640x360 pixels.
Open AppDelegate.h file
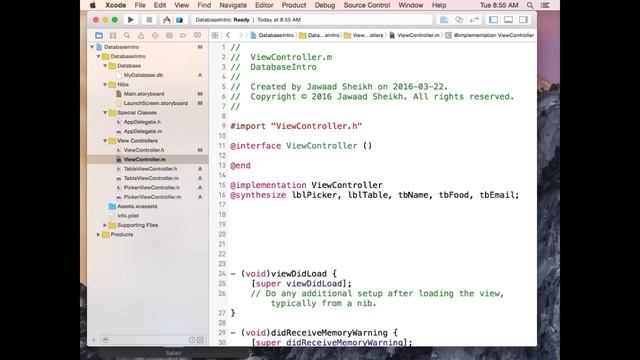(x=142, y=122)
